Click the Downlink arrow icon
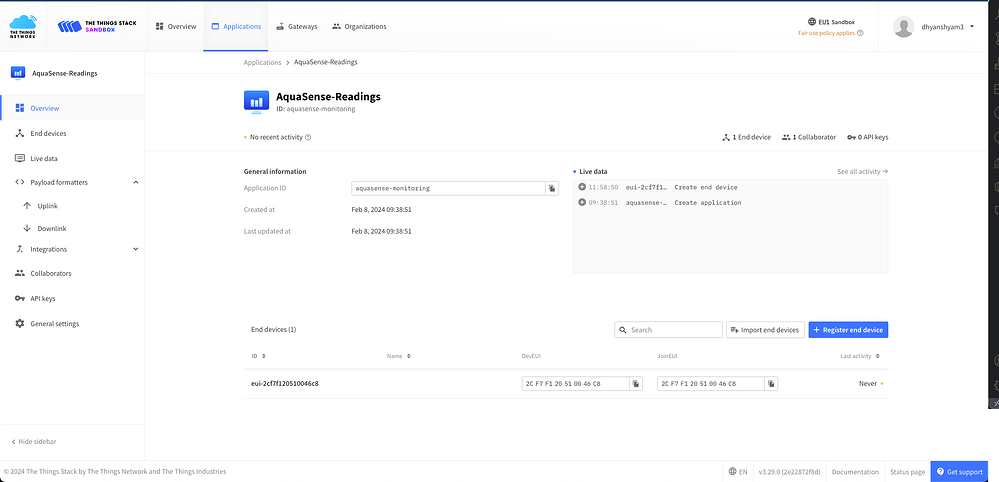This screenshot has height=482, width=999. (x=27, y=228)
